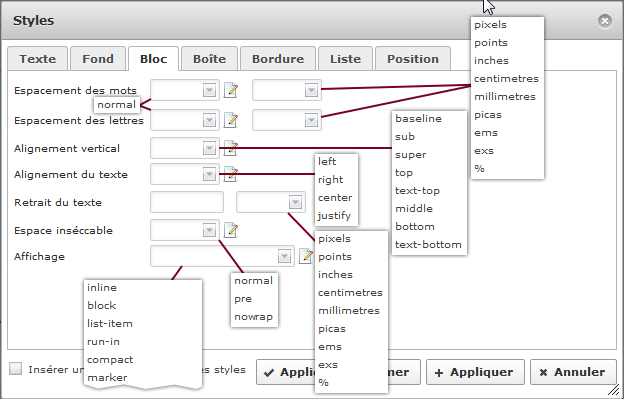Click the Affichage label
The height and width of the screenshot is (399, 624).
pyautogui.click(x=39, y=256)
